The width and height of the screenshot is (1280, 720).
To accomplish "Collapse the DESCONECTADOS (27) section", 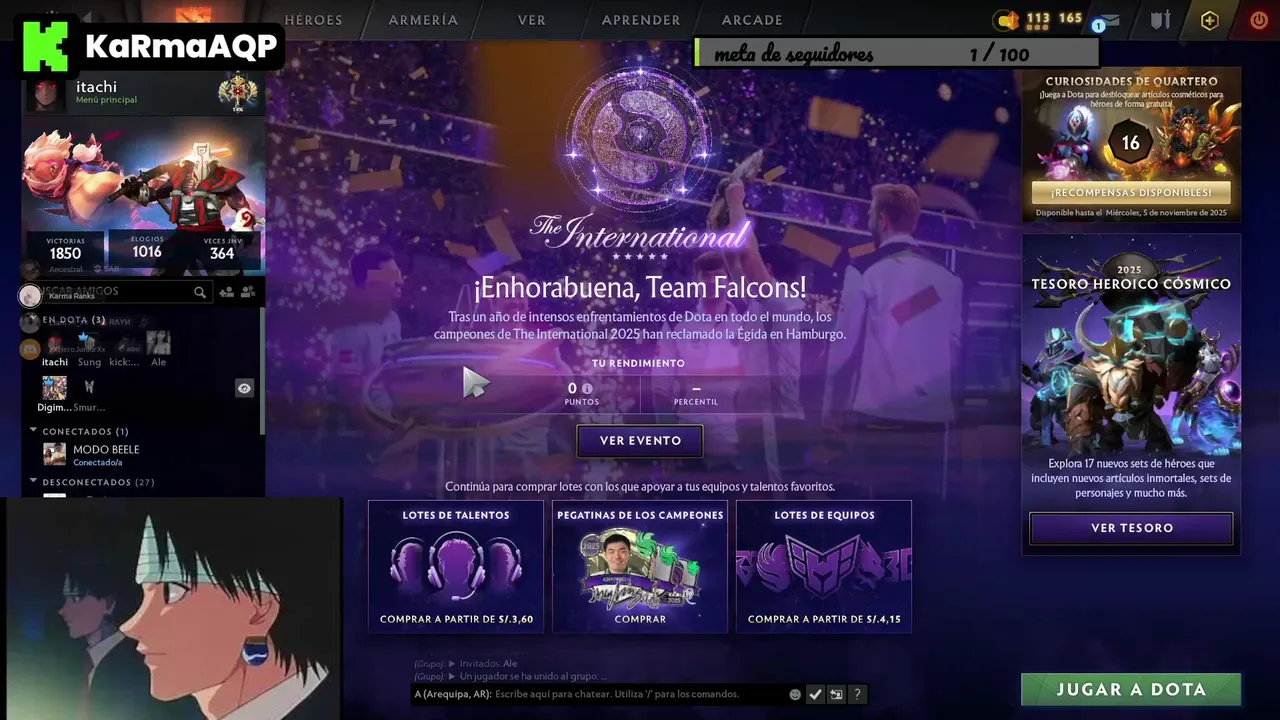I will (x=92, y=482).
